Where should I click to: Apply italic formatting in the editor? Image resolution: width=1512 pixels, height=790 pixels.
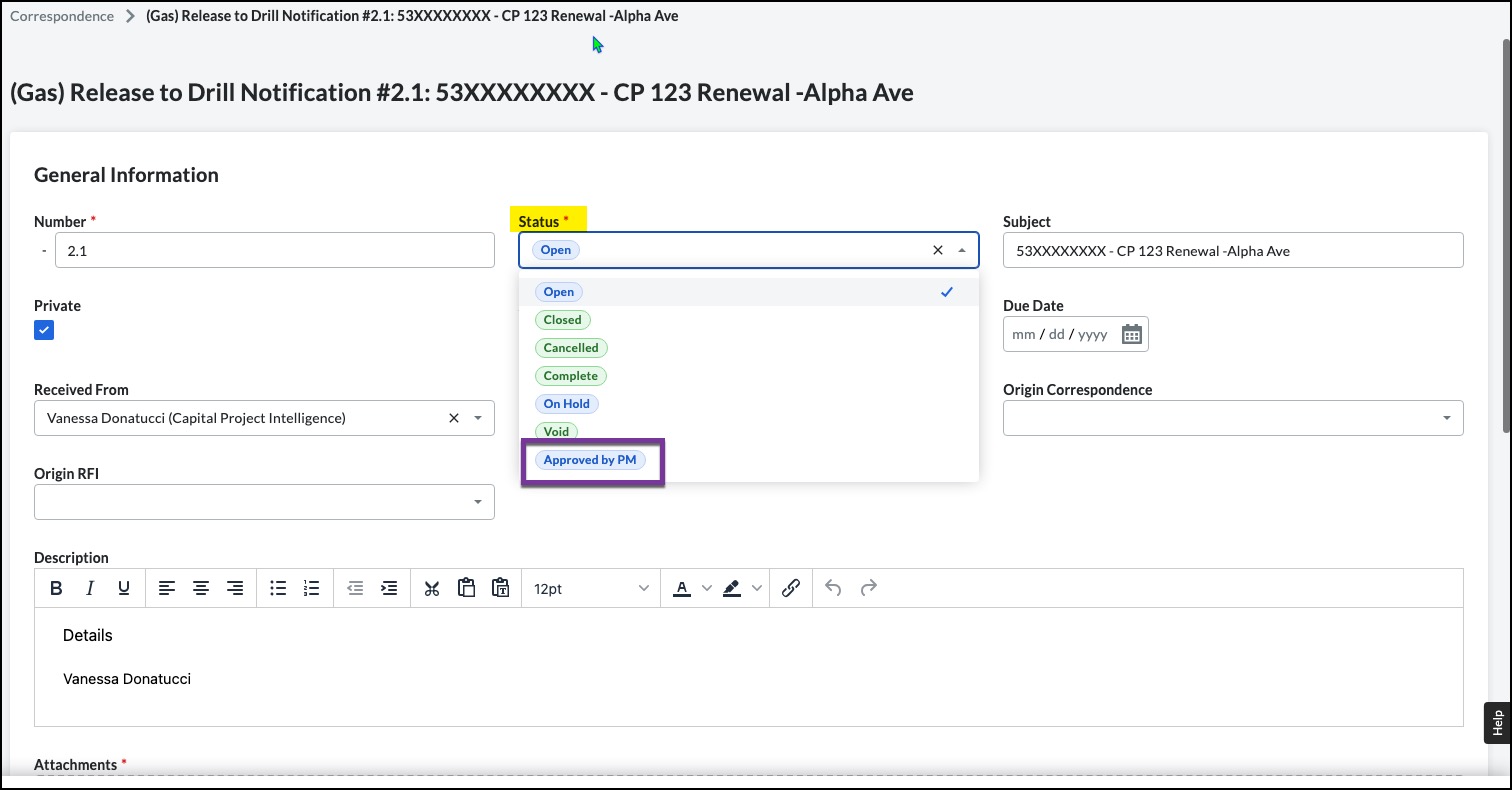coord(90,589)
